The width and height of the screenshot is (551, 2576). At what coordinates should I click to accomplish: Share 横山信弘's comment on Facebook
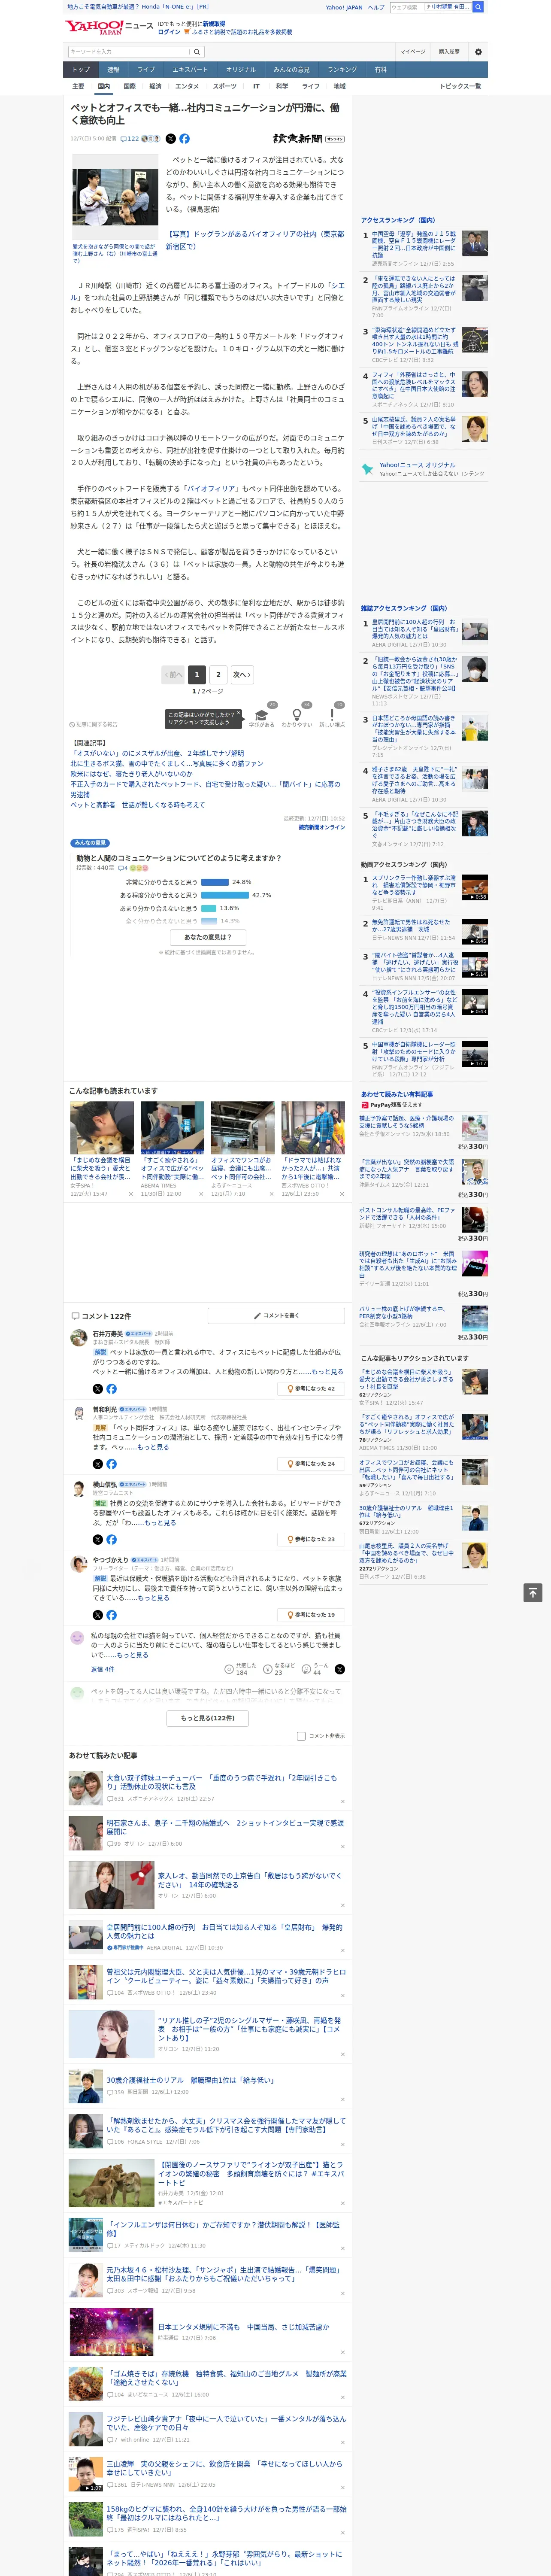click(x=112, y=1539)
